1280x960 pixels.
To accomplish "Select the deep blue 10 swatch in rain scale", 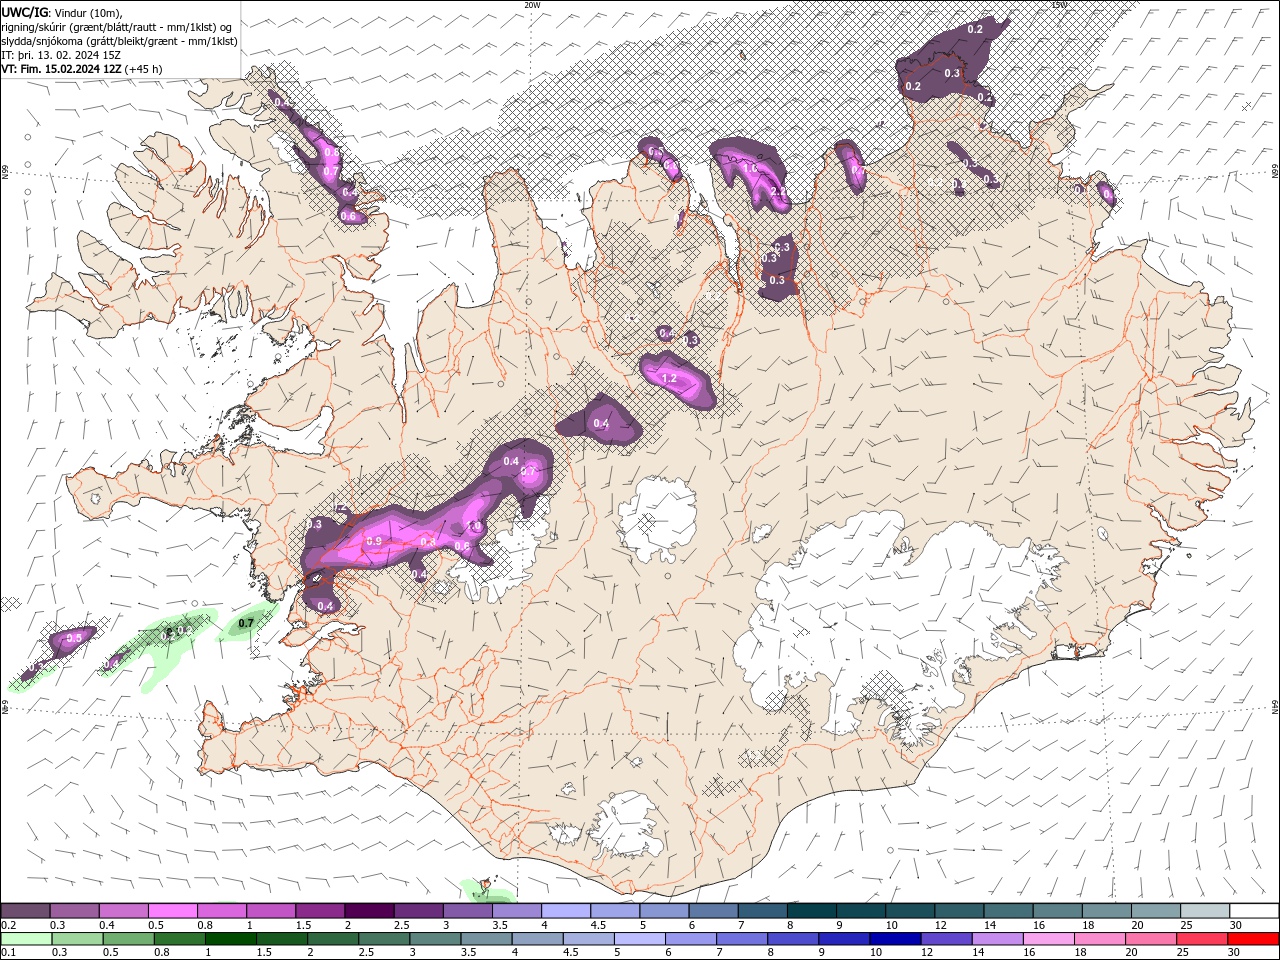I will (895, 939).
